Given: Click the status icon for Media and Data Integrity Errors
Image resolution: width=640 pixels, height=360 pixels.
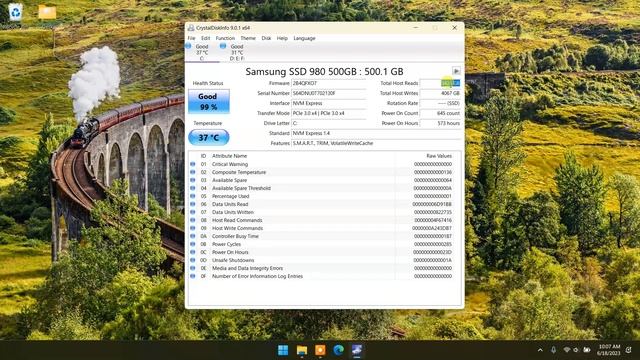Looking at the screenshot, I should 193,268.
